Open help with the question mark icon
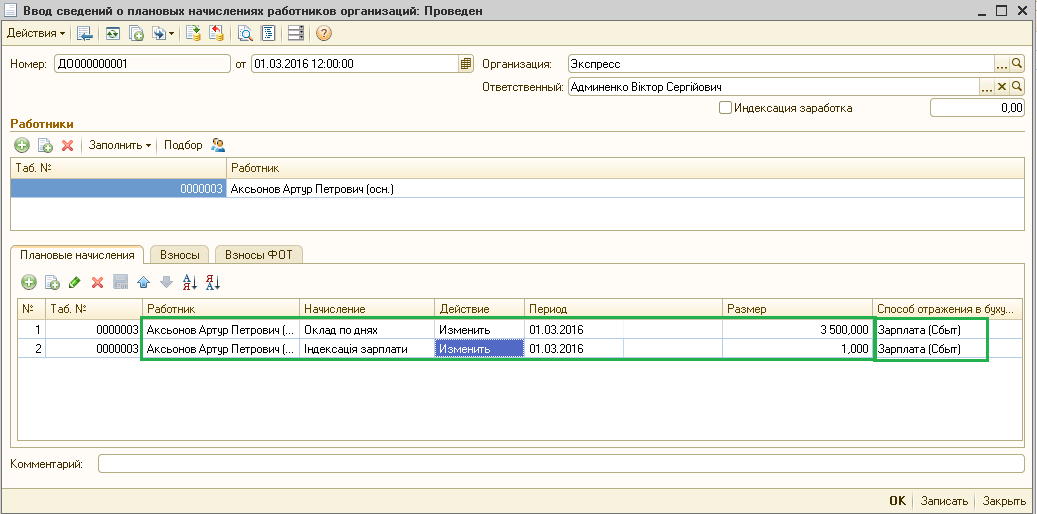The width and height of the screenshot is (1037, 514). click(324, 33)
